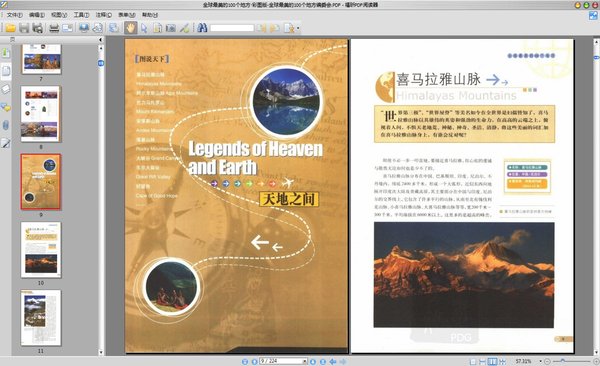Select the page 11 thumbnail
The width and height of the screenshot is (600, 366).
(41, 317)
